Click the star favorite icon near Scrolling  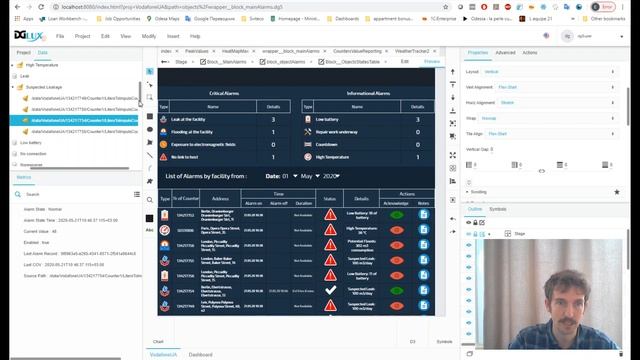(617, 192)
